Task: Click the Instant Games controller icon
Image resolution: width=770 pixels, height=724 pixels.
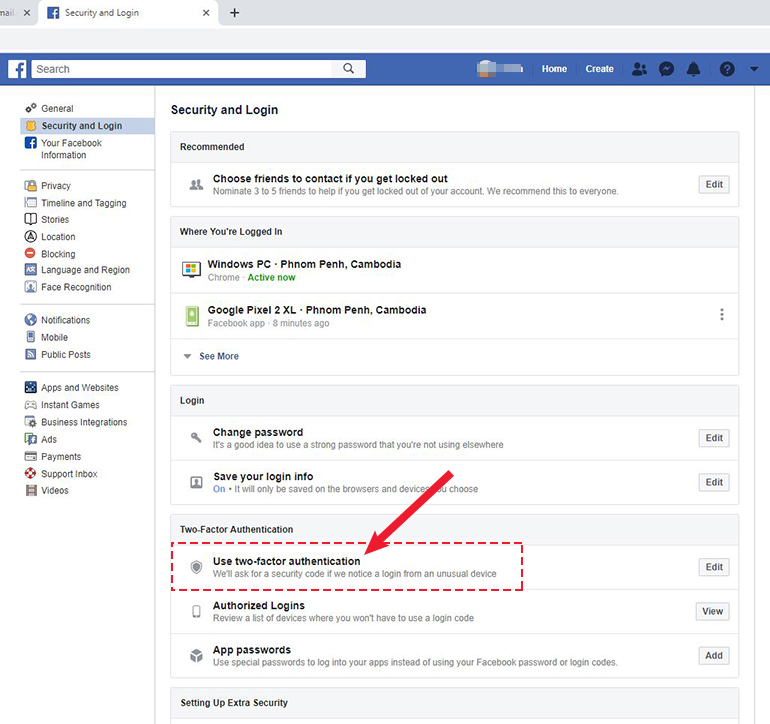Action: click(x=30, y=405)
